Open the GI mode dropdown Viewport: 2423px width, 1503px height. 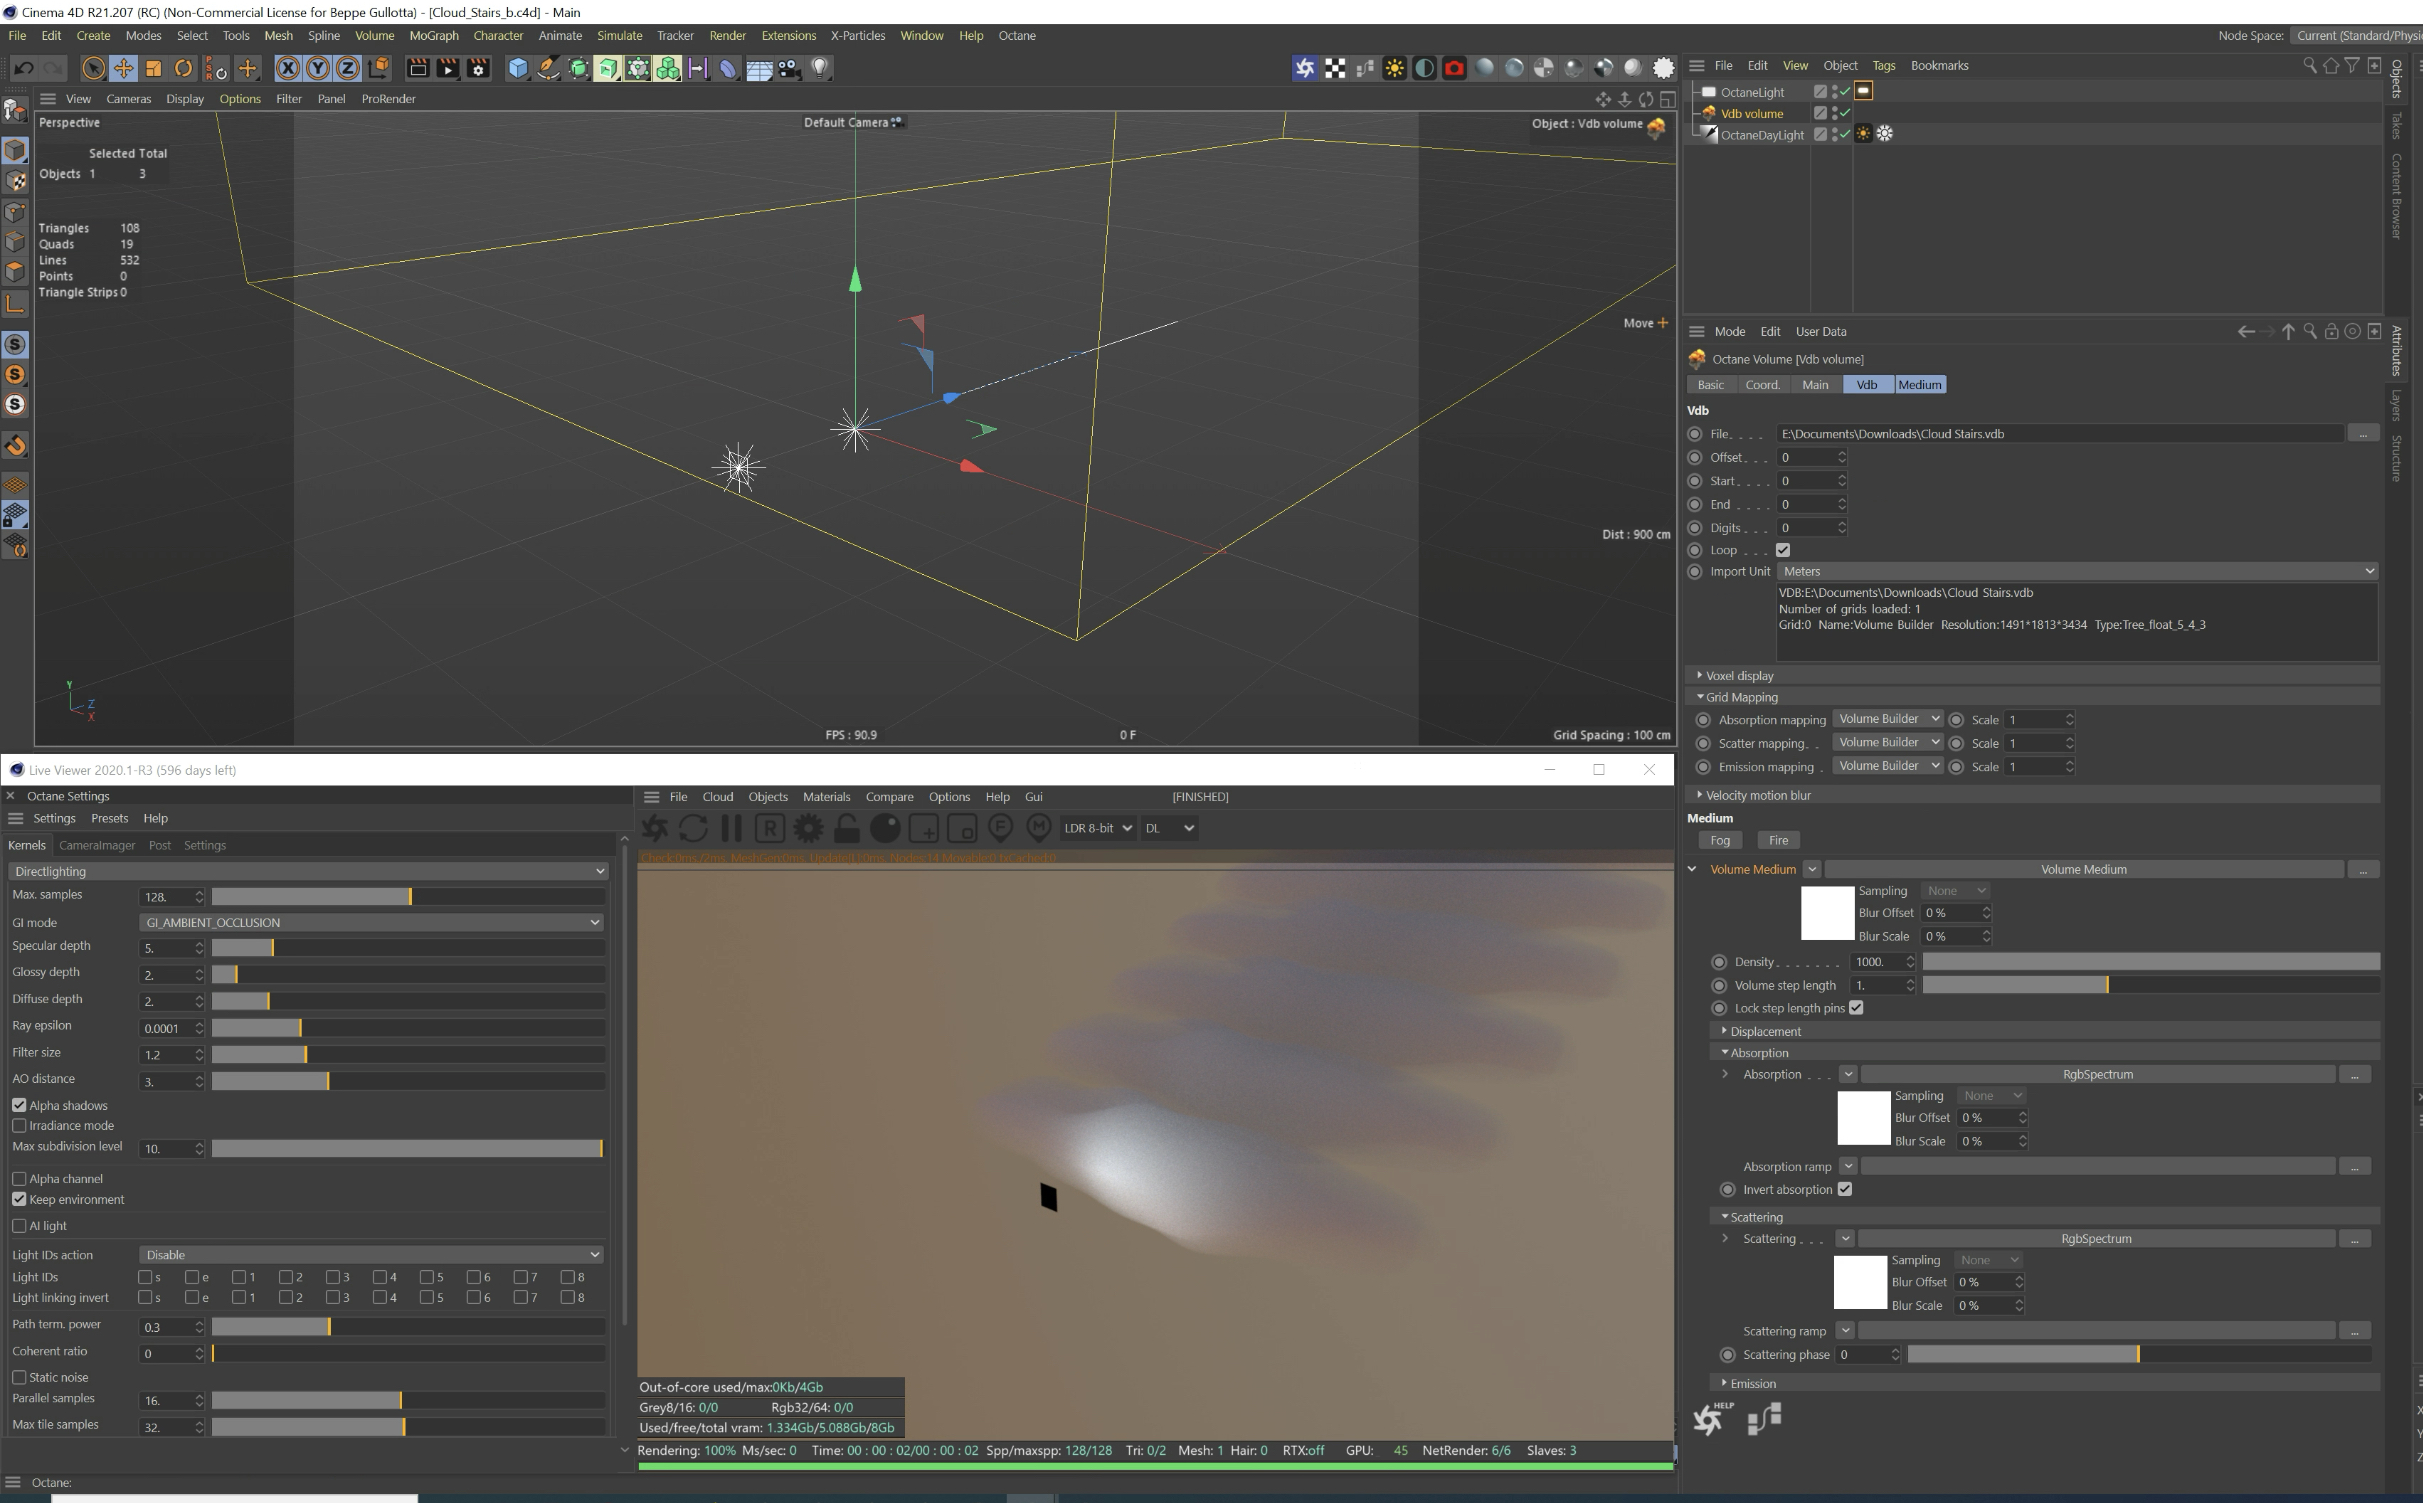372,922
